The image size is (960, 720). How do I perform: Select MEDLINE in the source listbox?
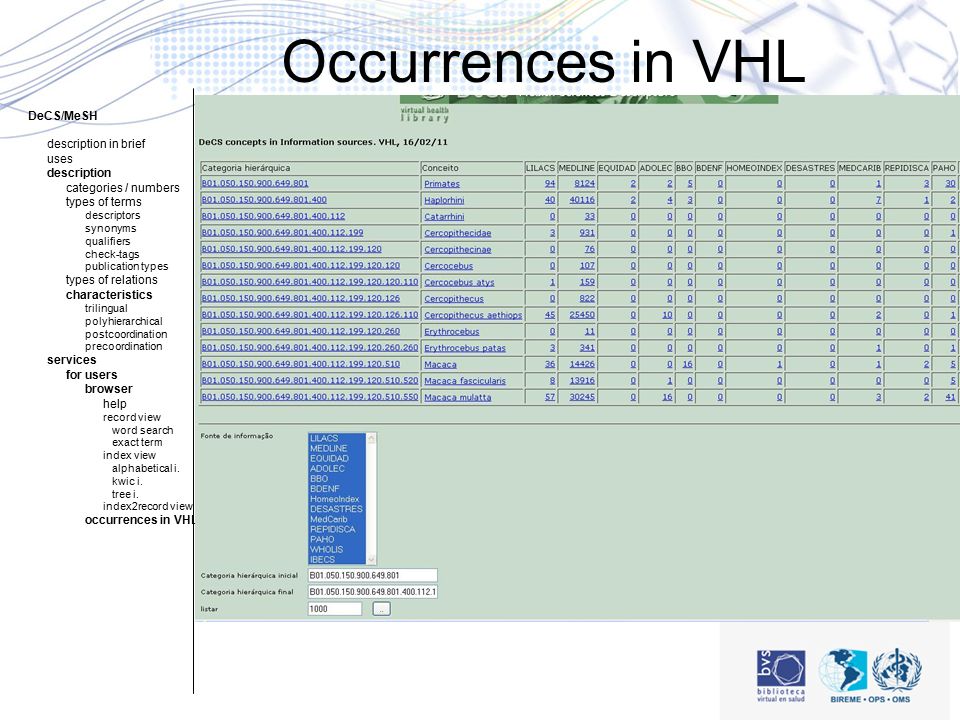tap(328, 448)
